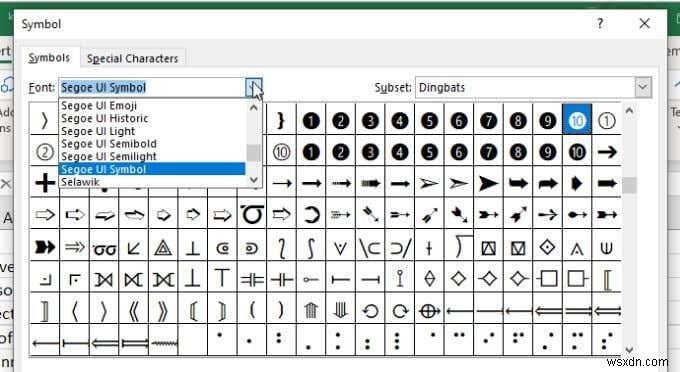Select highlighted Segoe UI Symbol list entry
This screenshot has width=680, height=372.
(x=152, y=169)
